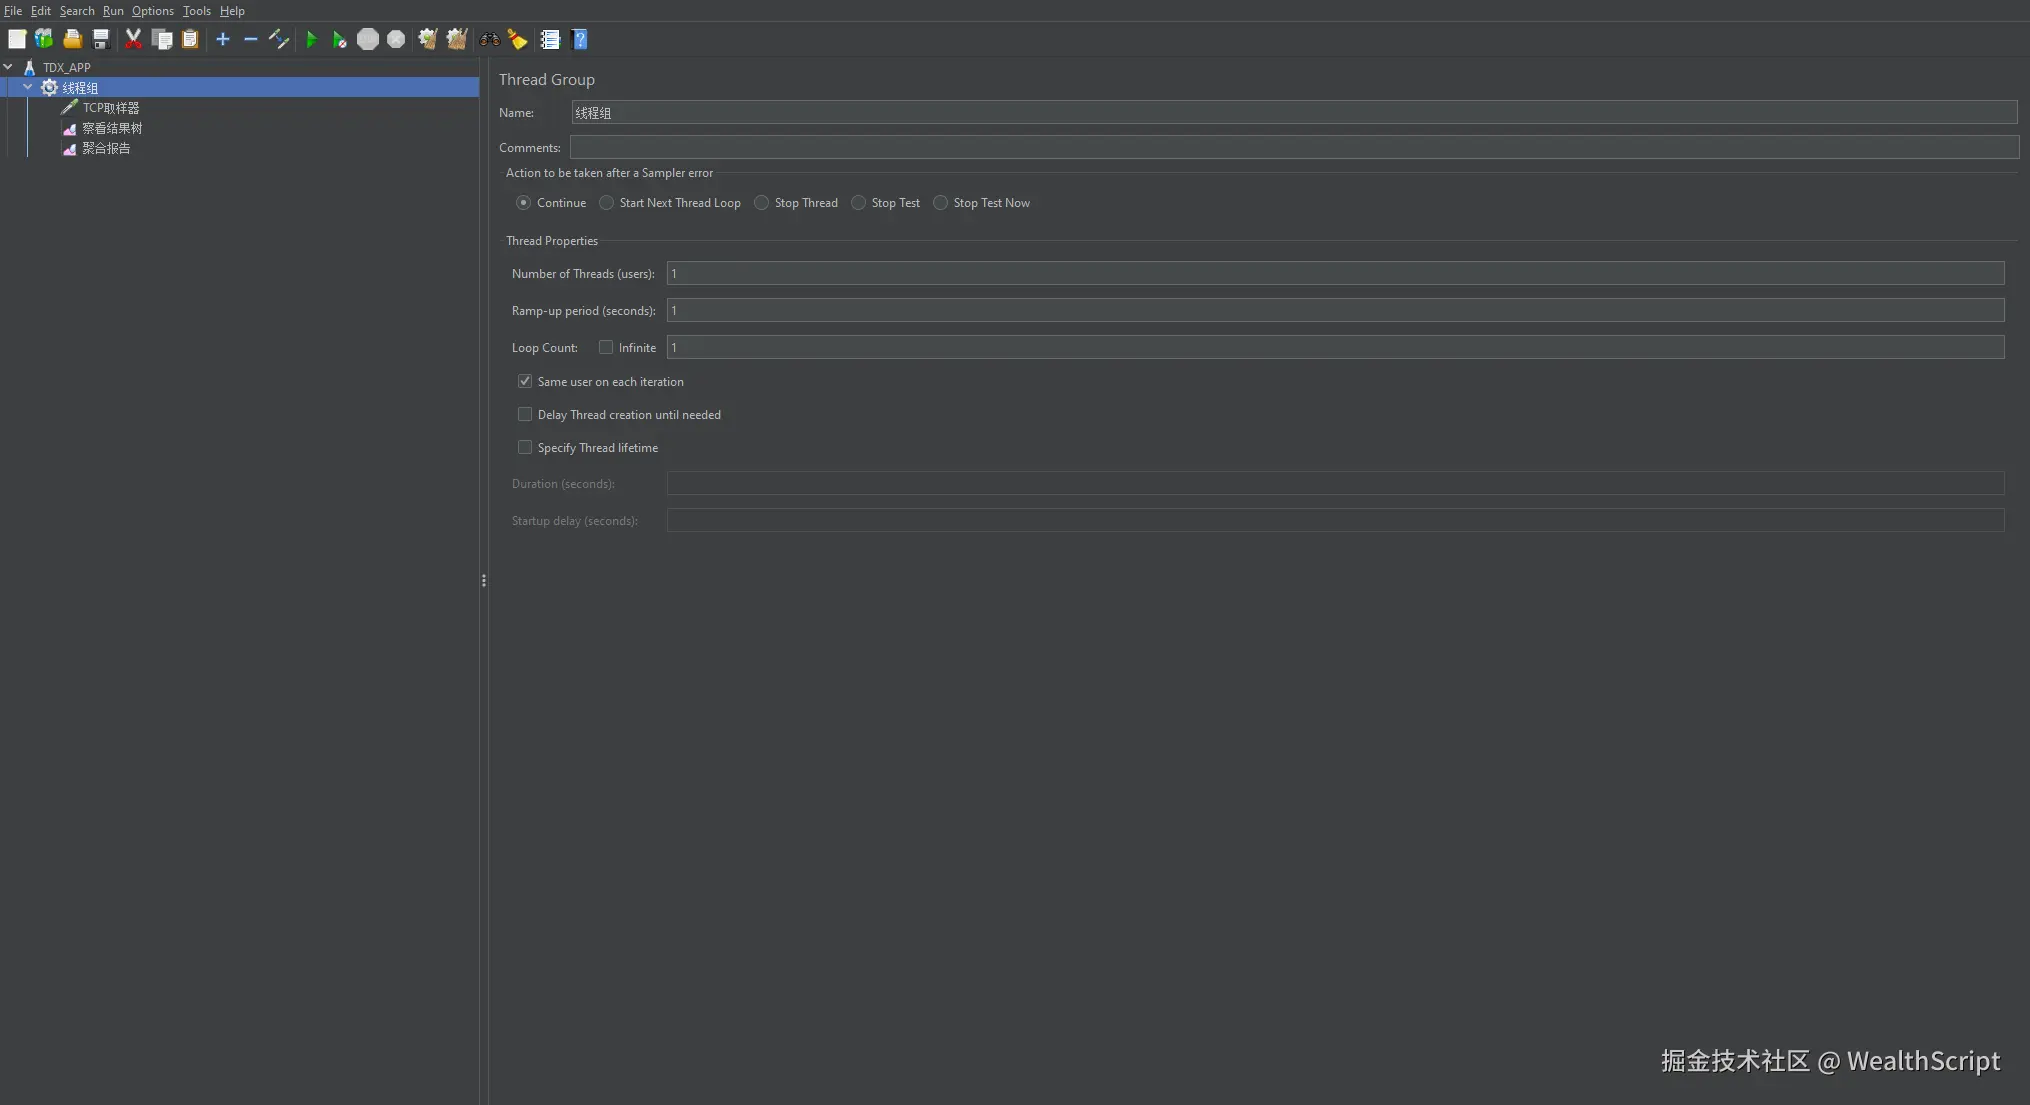The image size is (2030, 1105).
Task: Click Start no pauses icon
Action: tap(340, 40)
